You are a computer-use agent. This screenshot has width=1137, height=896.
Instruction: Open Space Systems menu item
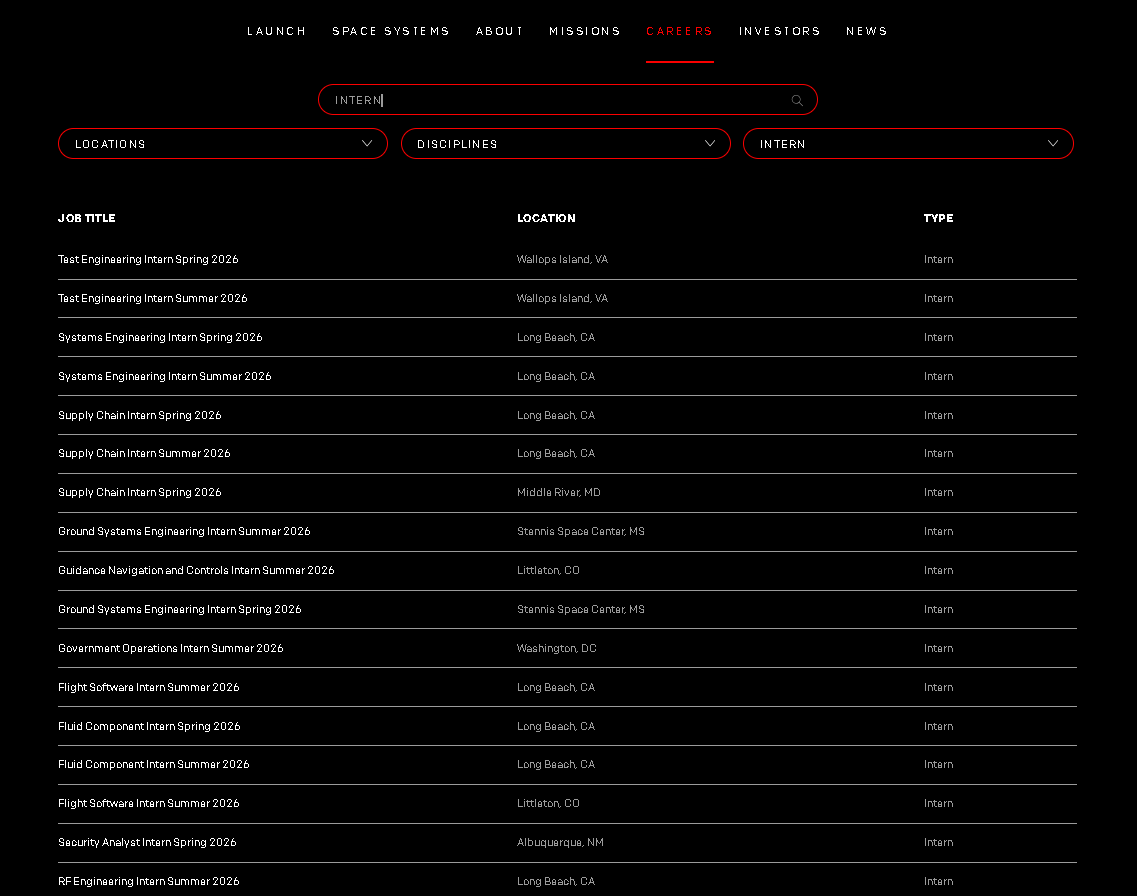391,31
